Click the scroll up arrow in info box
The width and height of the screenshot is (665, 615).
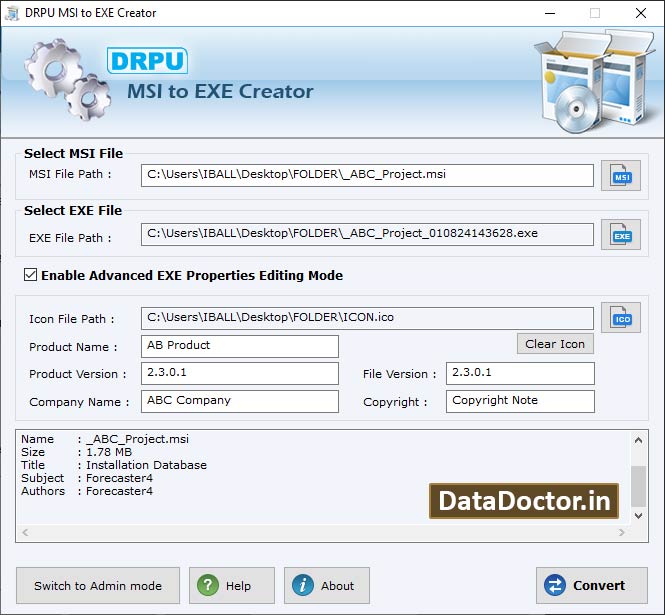(x=638, y=440)
